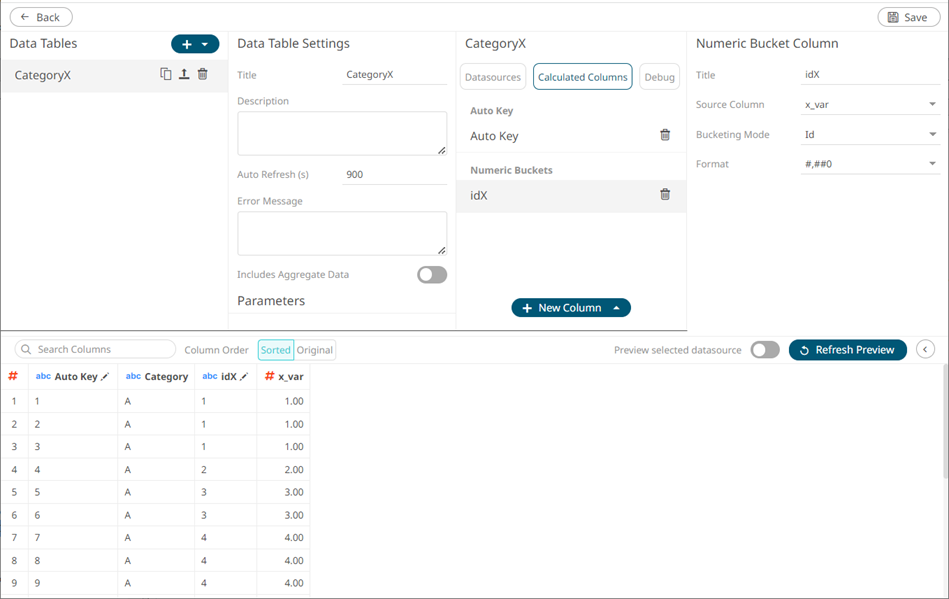Open the Format dropdown showing #,##0

click(870, 164)
